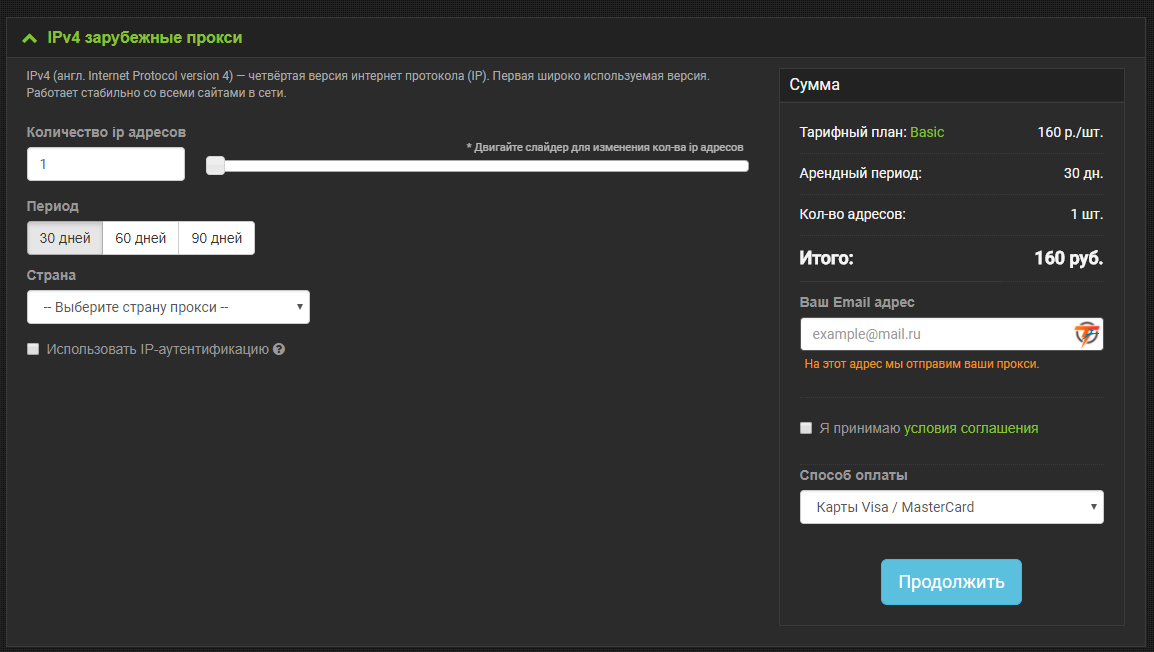Open the Выберите страну прокси dropdown
The width and height of the screenshot is (1154, 652).
[x=169, y=308]
